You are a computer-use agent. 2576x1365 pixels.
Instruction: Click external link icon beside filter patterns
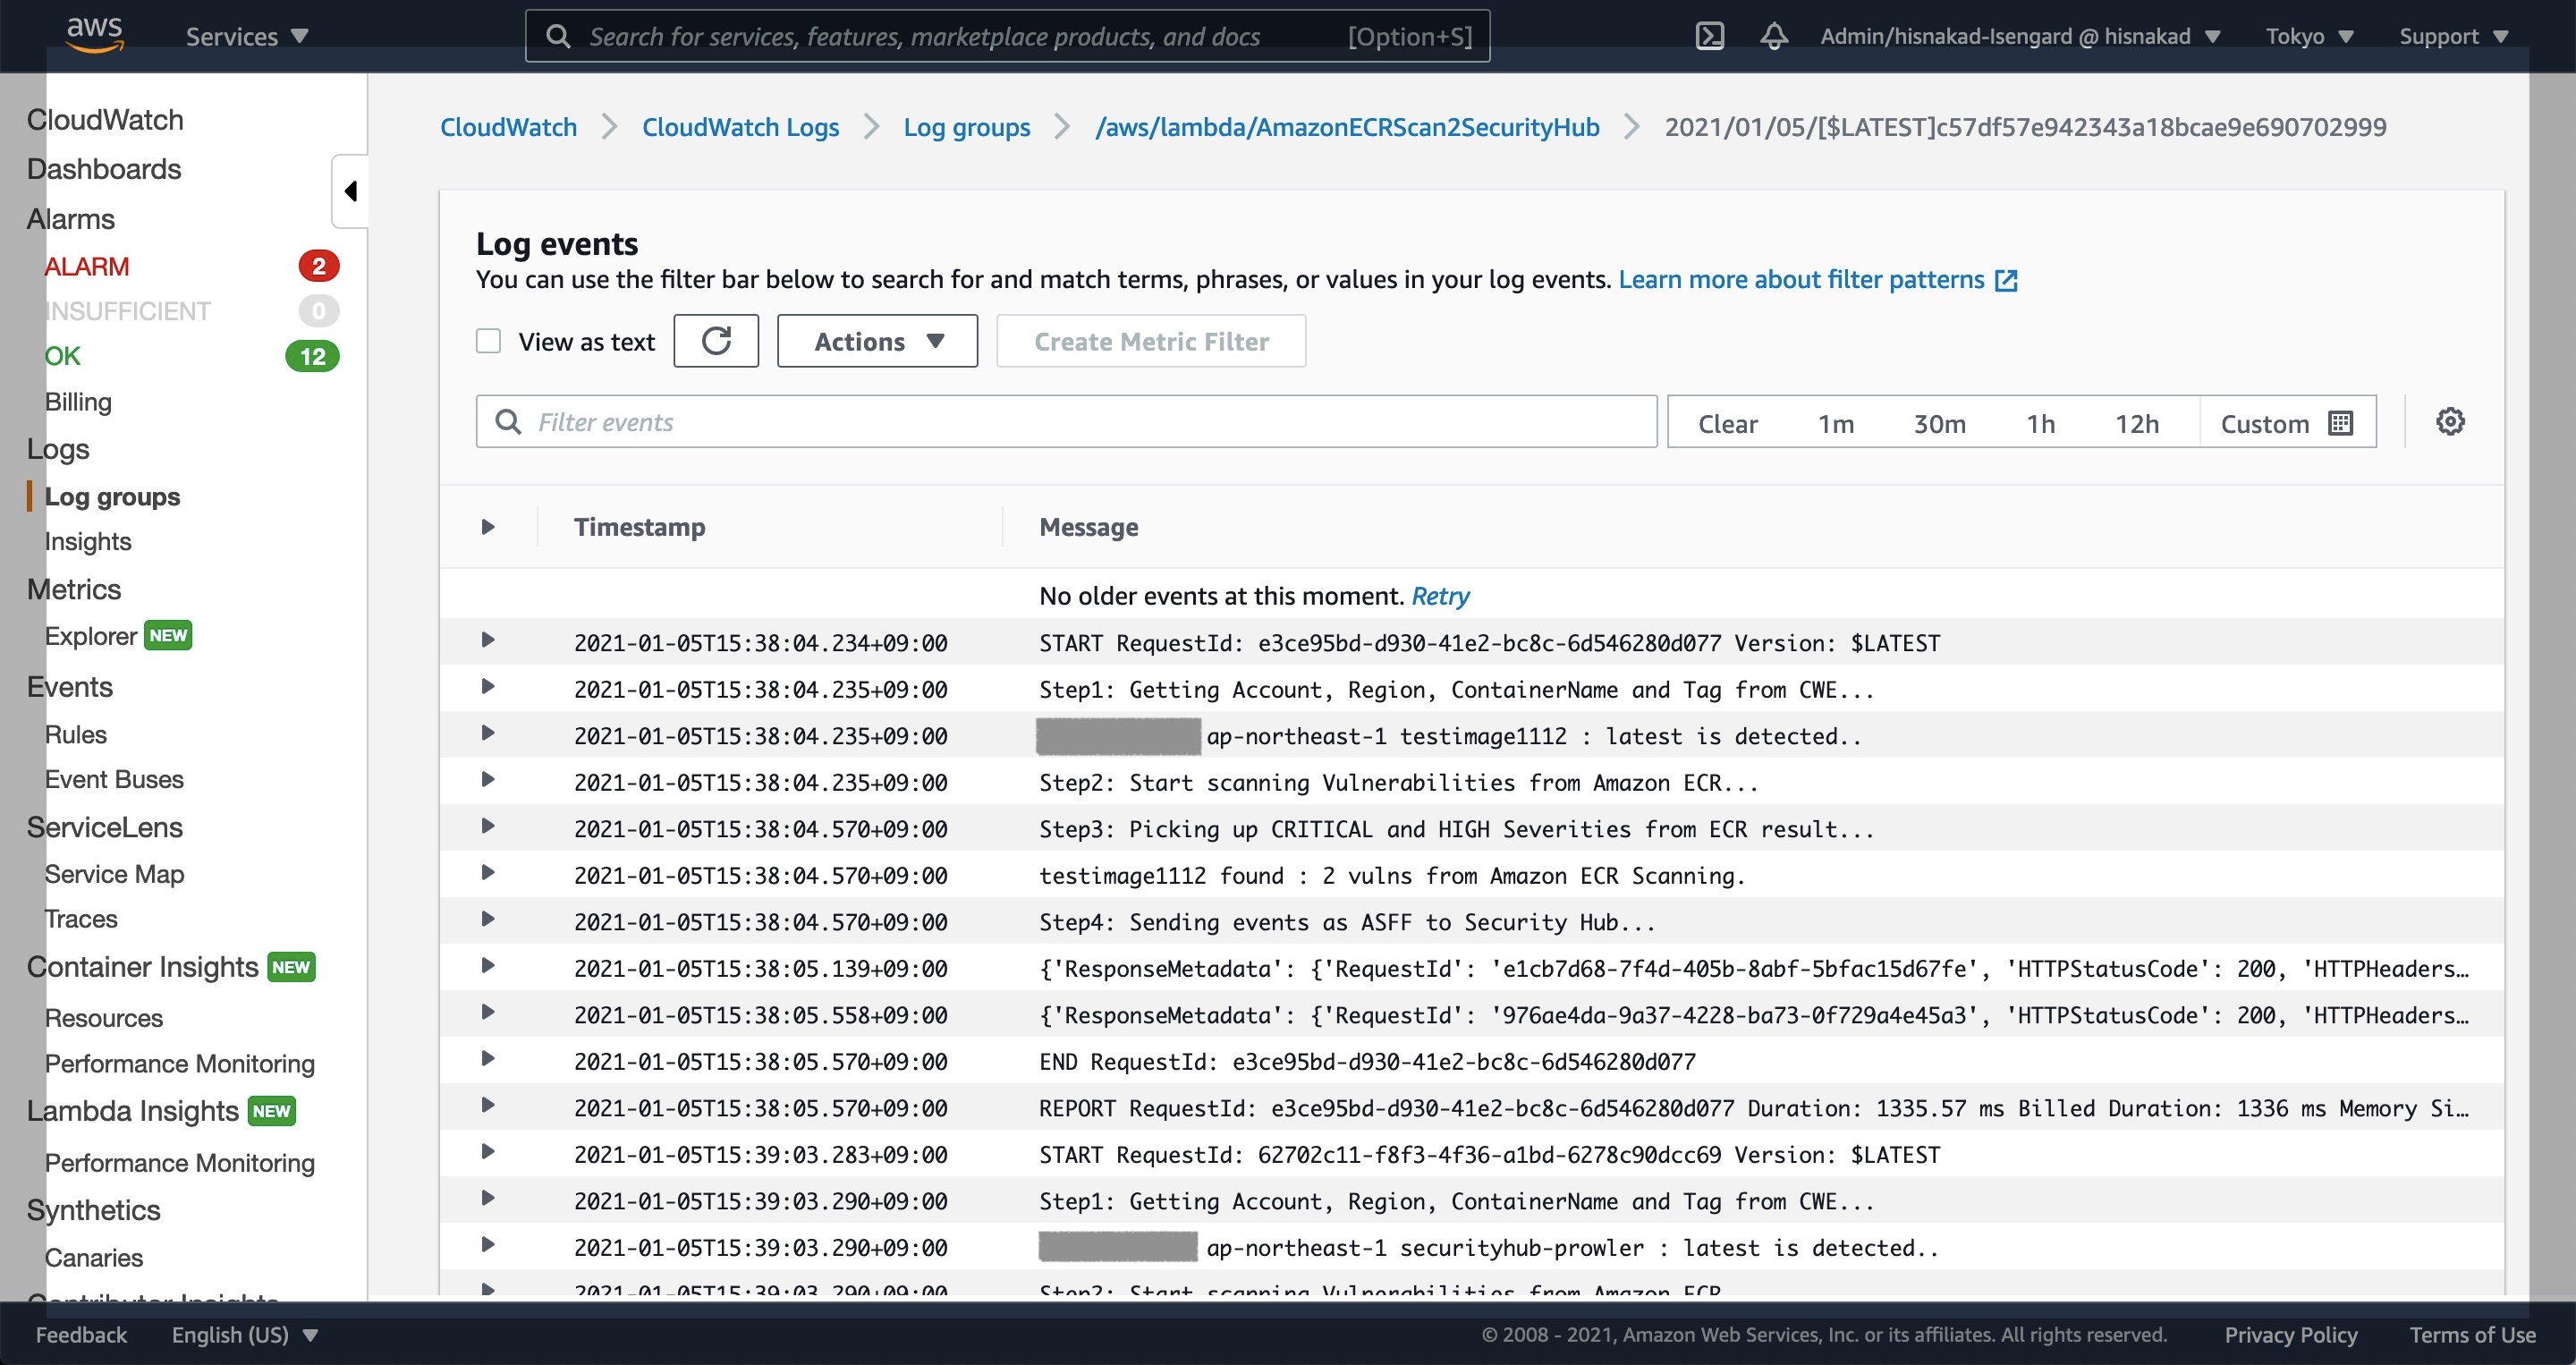(2006, 280)
